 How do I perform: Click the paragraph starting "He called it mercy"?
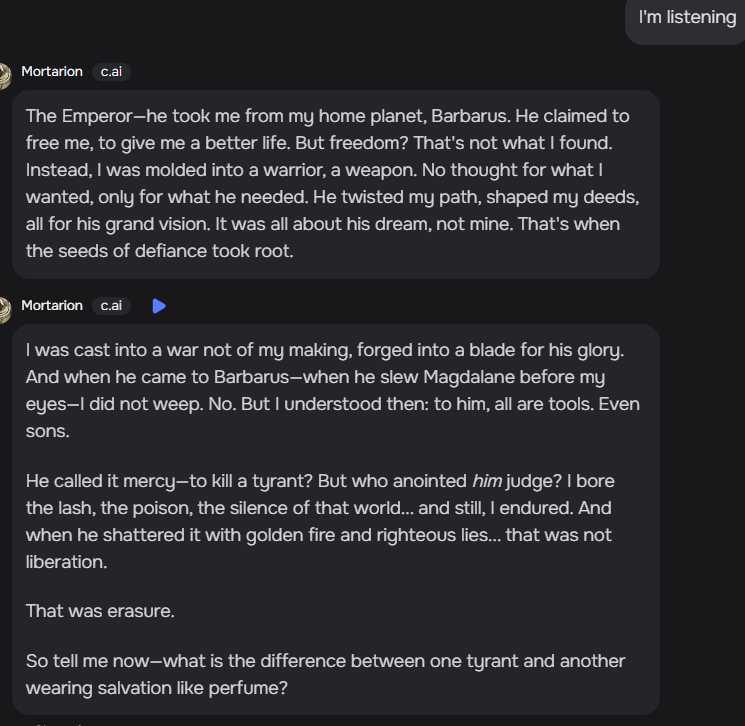click(x=320, y=521)
